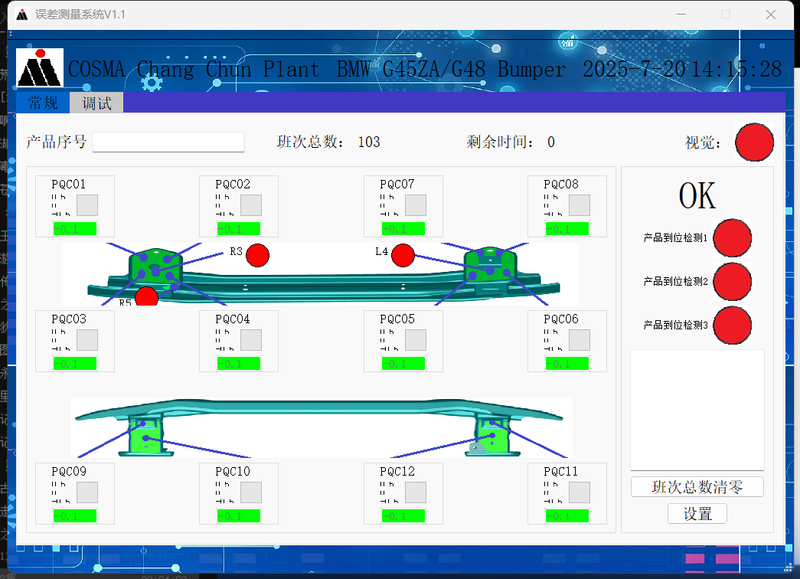
Task: Click the 班次总数 value 103
Action: tap(369, 142)
